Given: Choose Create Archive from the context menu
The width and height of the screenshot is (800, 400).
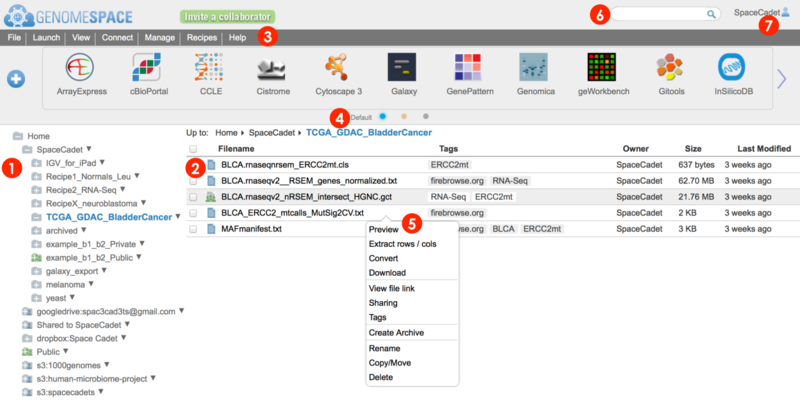Looking at the screenshot, I should pyautogui.click(x=396, y=333).
